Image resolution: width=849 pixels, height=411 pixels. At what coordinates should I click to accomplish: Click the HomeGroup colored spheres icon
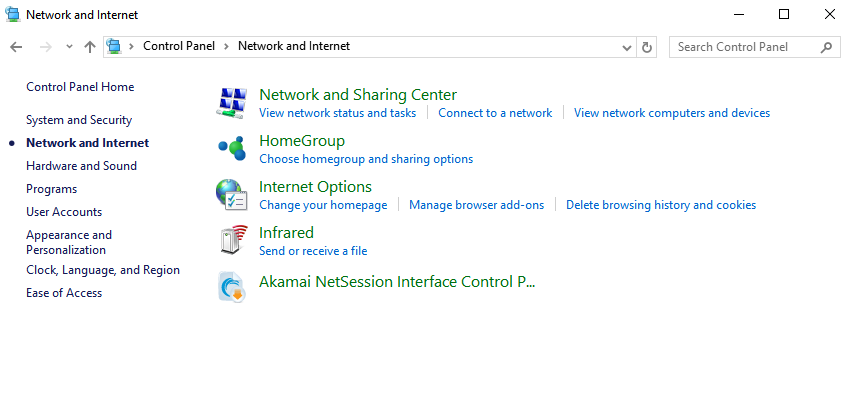point(232,148)
